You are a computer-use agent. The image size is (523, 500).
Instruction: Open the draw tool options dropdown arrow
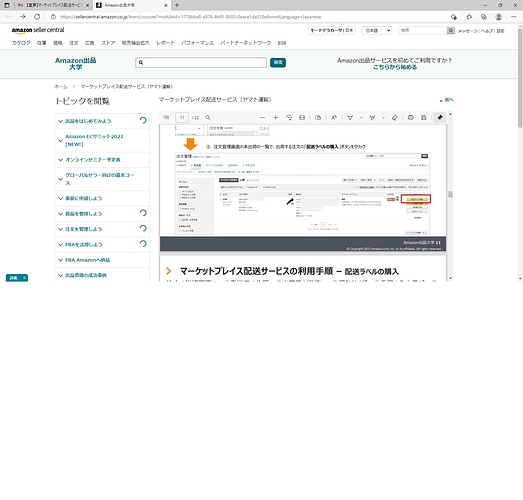coord(361,118)
